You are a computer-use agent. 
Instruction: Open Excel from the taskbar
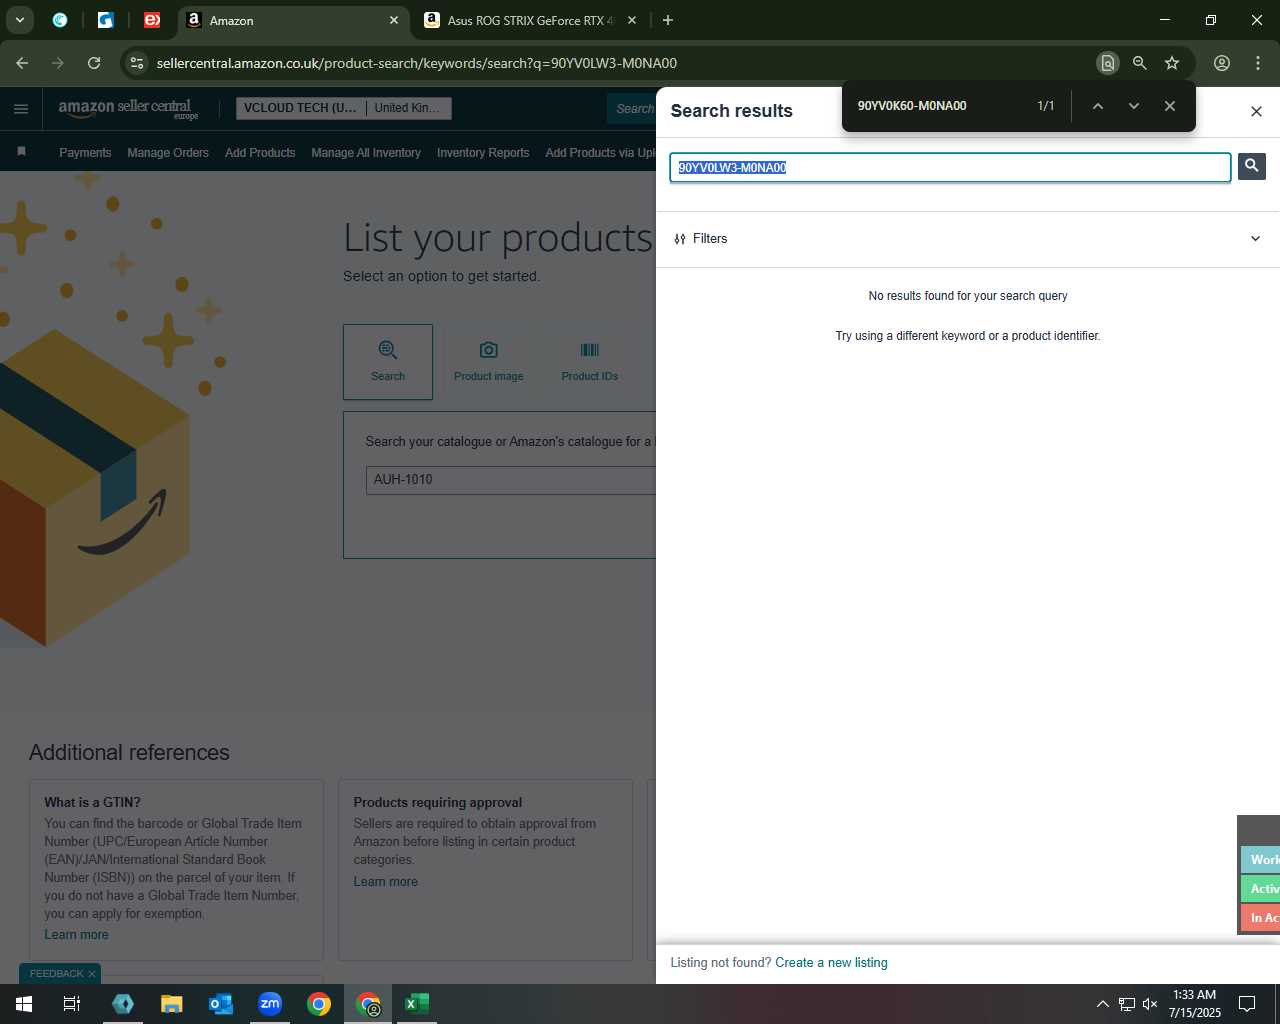(417, 1004)
